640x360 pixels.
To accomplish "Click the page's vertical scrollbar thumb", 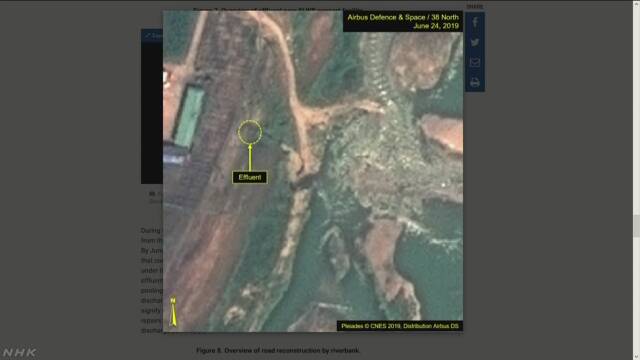I will pyautogui.click(x=636, y=225).
